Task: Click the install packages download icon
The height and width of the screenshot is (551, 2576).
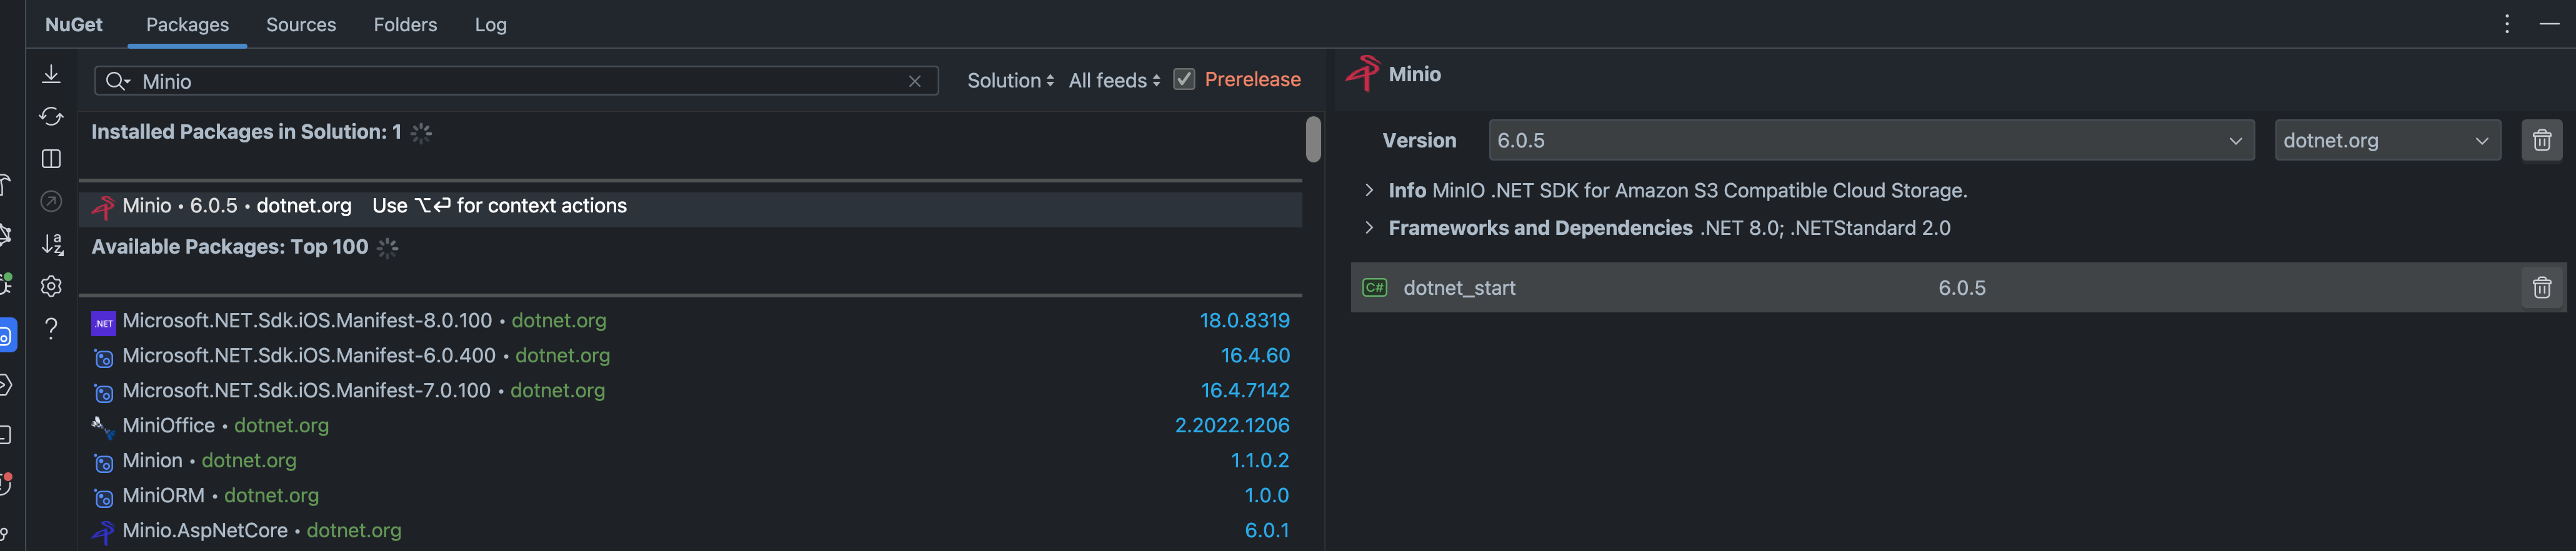Action: [x=51, y=74]
